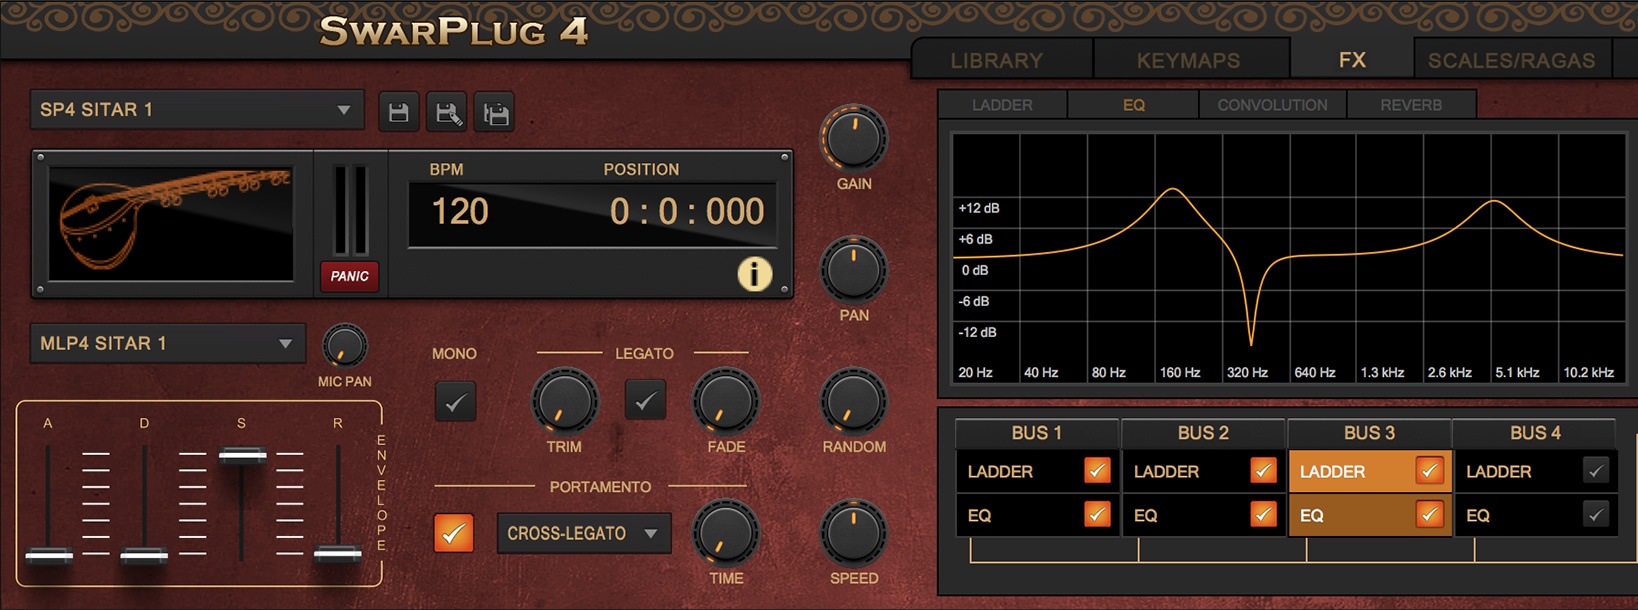Click the "640 Hz" frequency label
The width and height of the screenshot is (1638, 610).
click(1314, 372)
